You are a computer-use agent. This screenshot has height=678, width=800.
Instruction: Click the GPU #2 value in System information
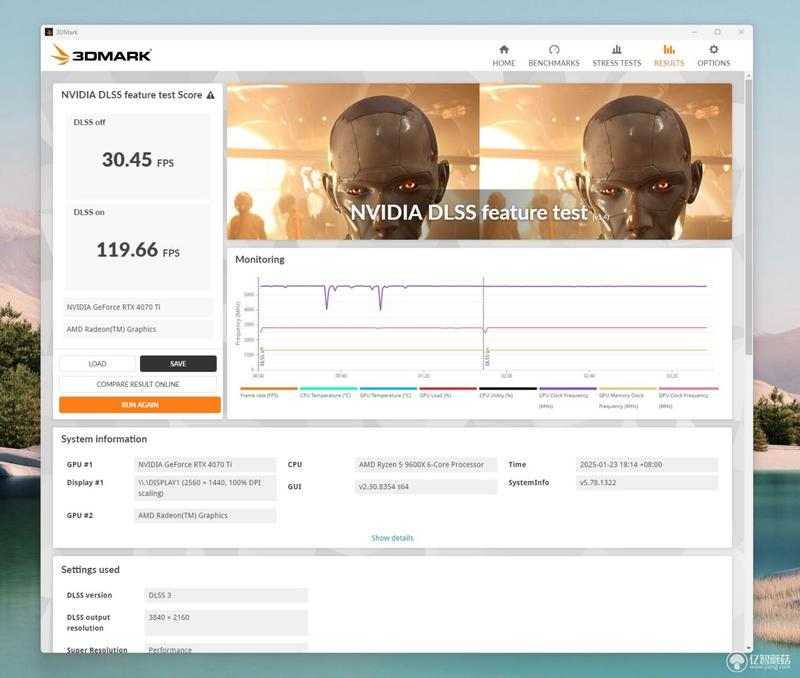(205, 515)
